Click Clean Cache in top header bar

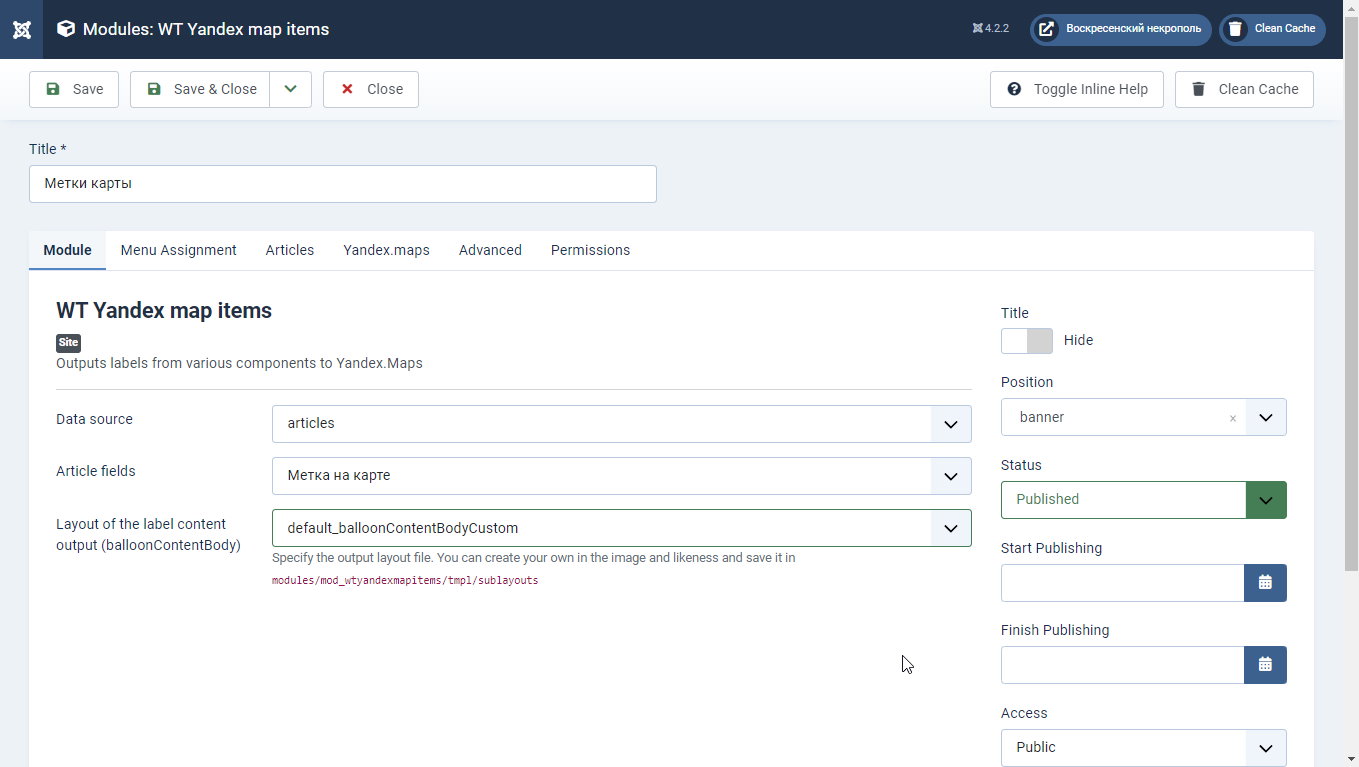[1272, 29]
